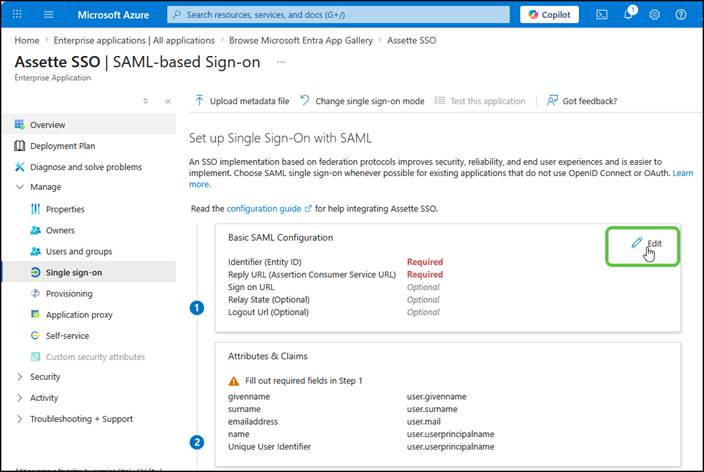This screenshot has width=704, height=472.
Task: Edit the Basic SAML Configuration
Action: pyautogui.click(x=647, y=243)
